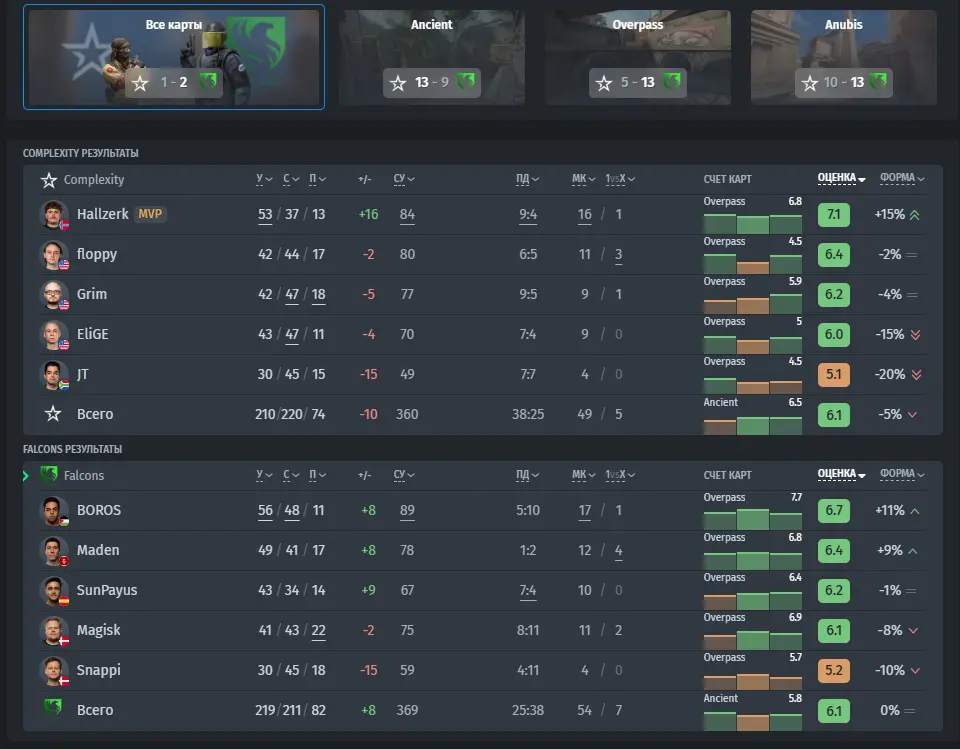Sort Complexity table by СУ column
This screenshot has width=960, height=749.
tap(404, 179)
